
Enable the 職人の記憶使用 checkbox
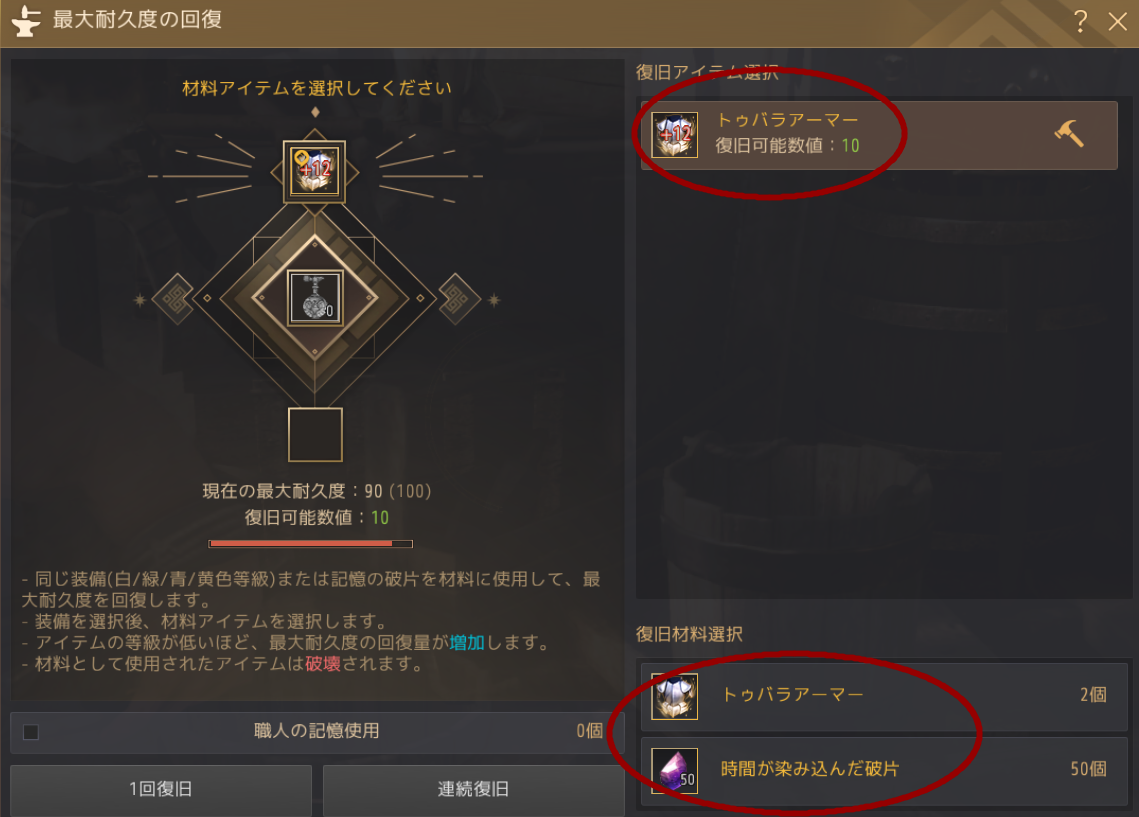31,731
